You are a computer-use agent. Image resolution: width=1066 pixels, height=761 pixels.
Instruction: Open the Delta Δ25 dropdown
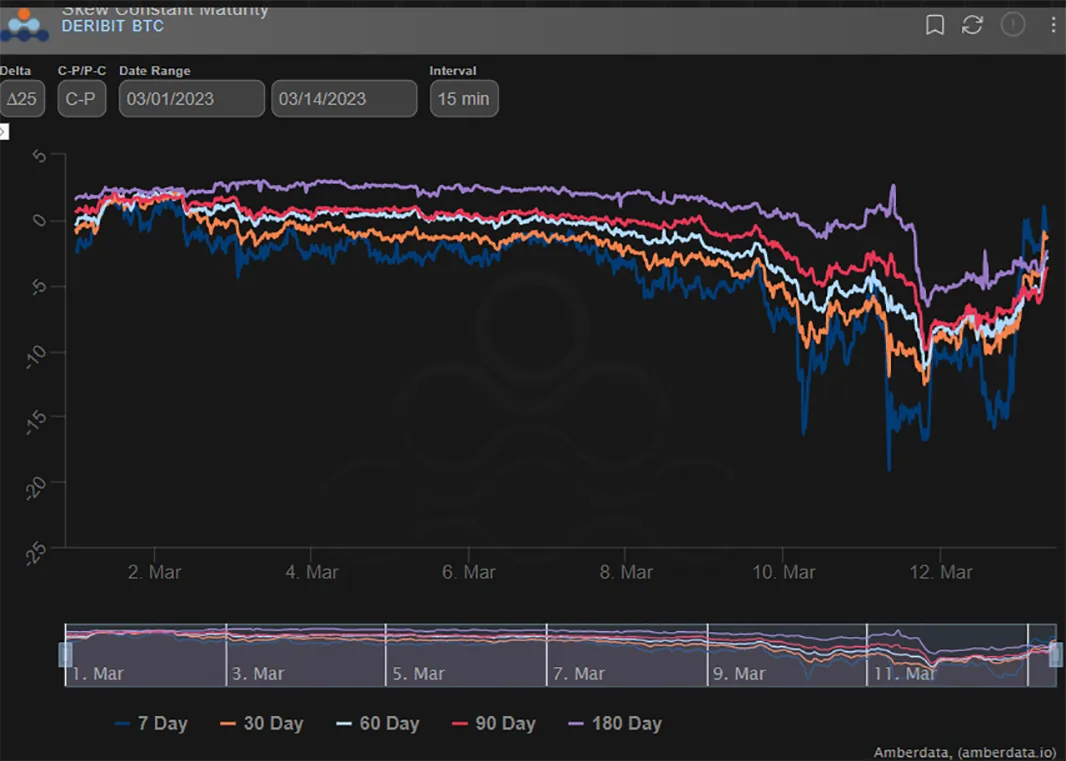coord(22,99)
